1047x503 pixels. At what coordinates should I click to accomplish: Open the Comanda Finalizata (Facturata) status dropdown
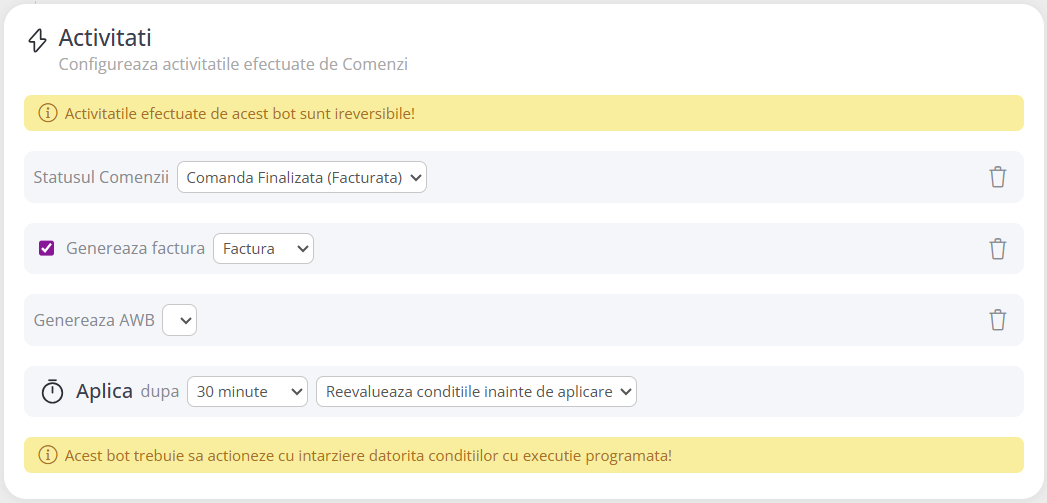coord(302,177)
